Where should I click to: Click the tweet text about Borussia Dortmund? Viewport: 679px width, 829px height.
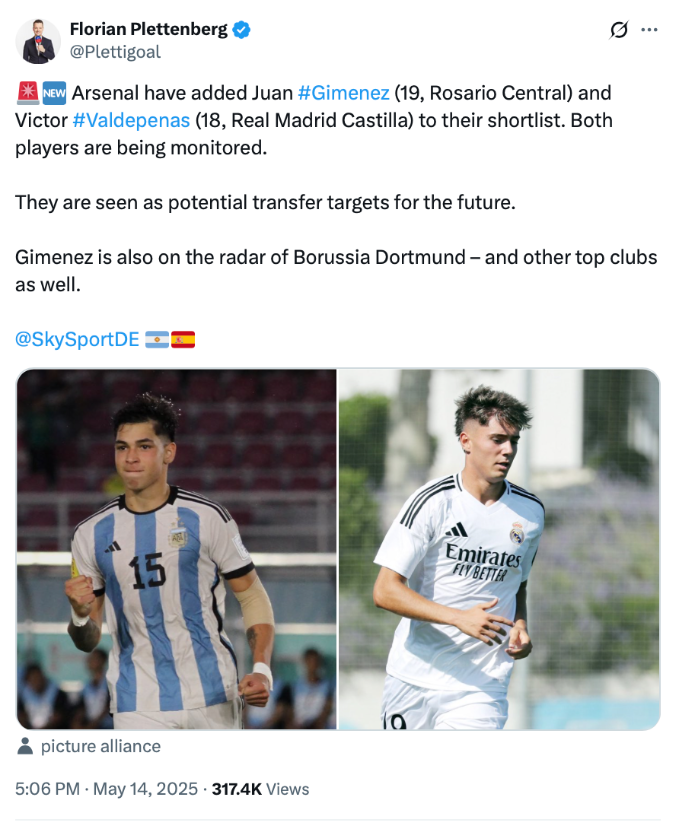tap(336, 271)
